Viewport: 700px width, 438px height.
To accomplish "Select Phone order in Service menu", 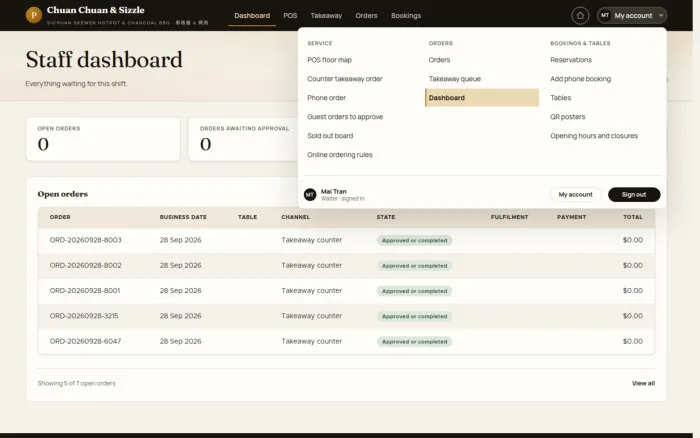I will 326,98.
